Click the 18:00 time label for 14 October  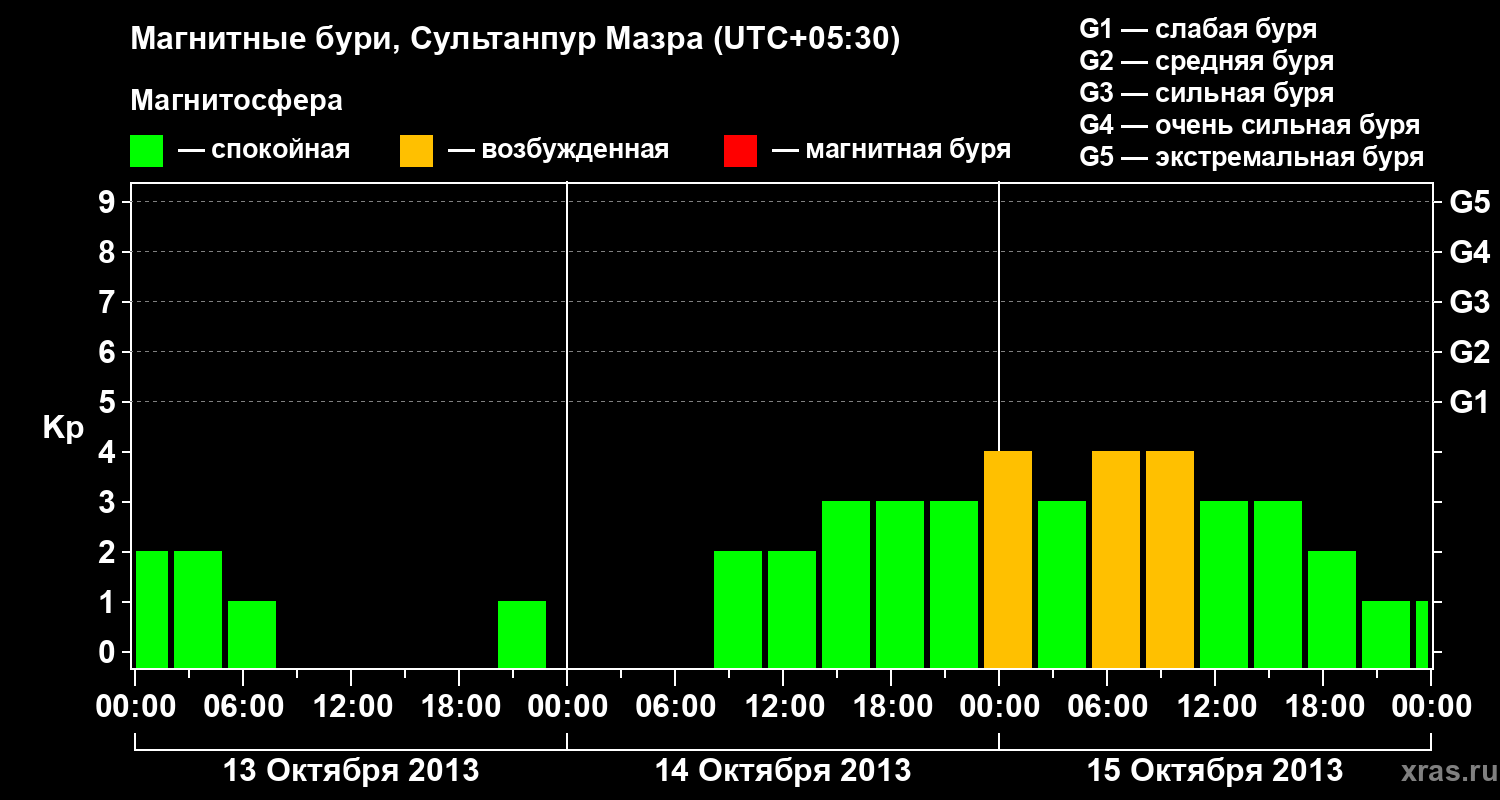(891, 707)
